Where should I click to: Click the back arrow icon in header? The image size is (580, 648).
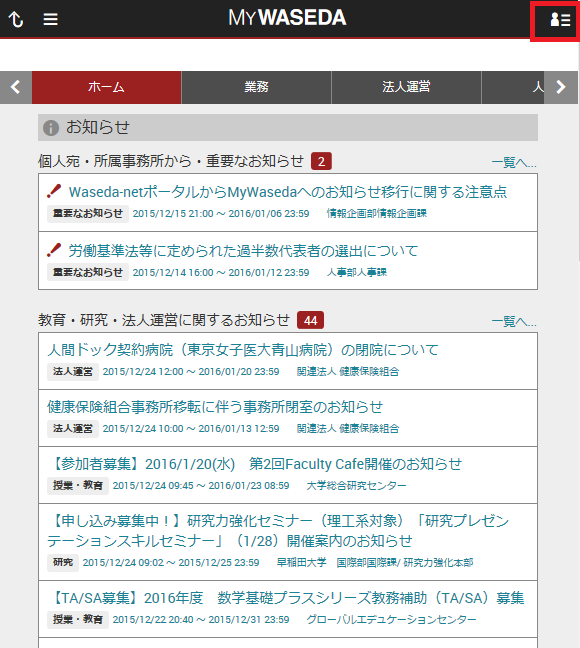[x=16, y=19]
